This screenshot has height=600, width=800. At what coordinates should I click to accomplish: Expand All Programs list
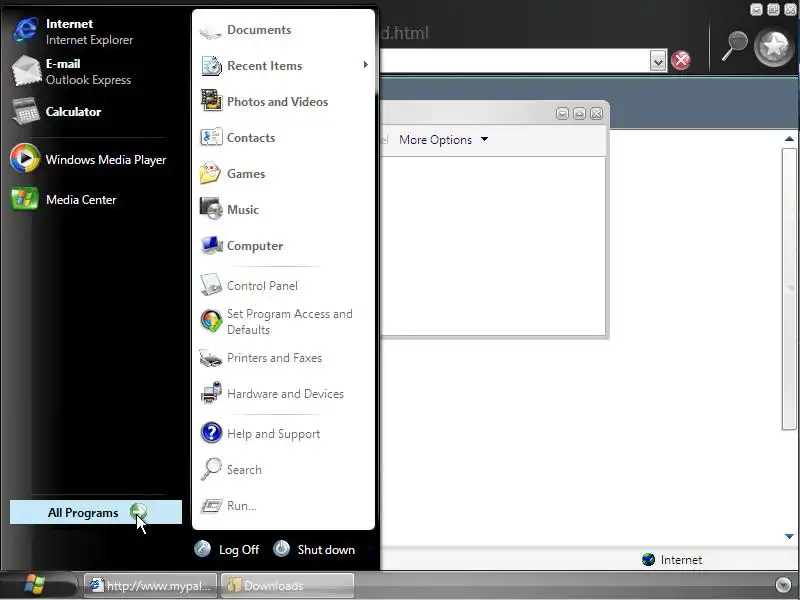point(96,512)
